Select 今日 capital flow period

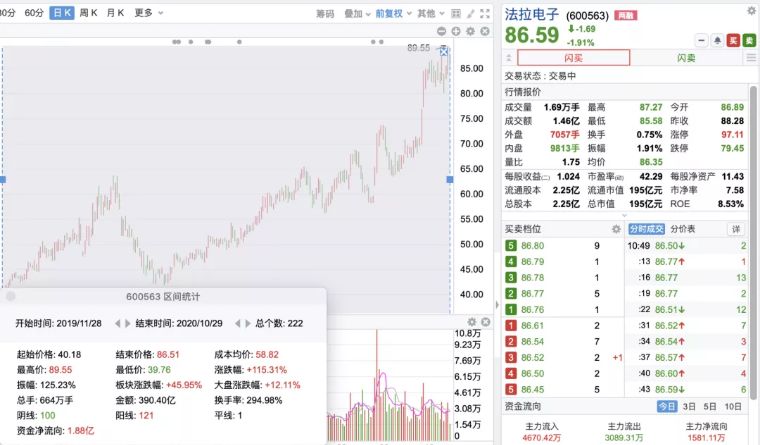(667, 406)
